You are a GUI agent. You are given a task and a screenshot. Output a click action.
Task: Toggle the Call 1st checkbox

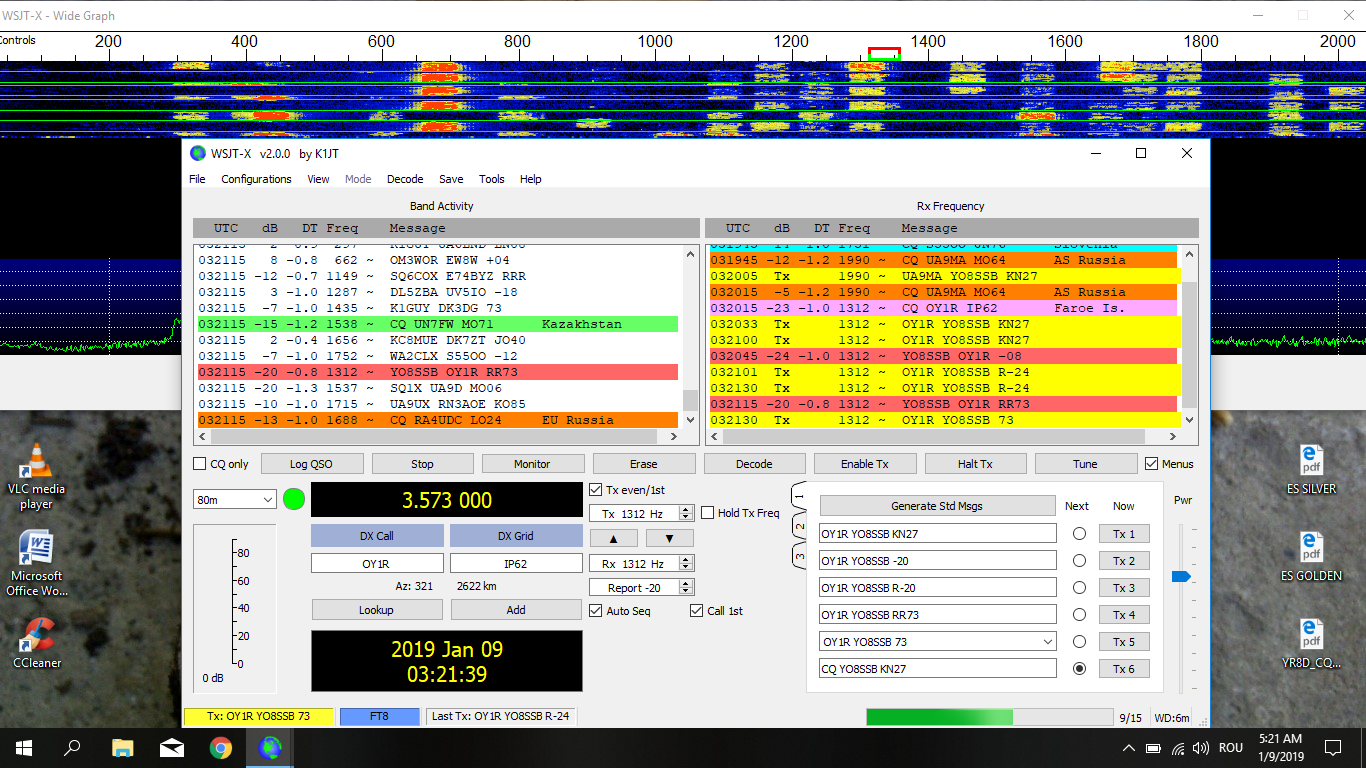coord(697,611)
